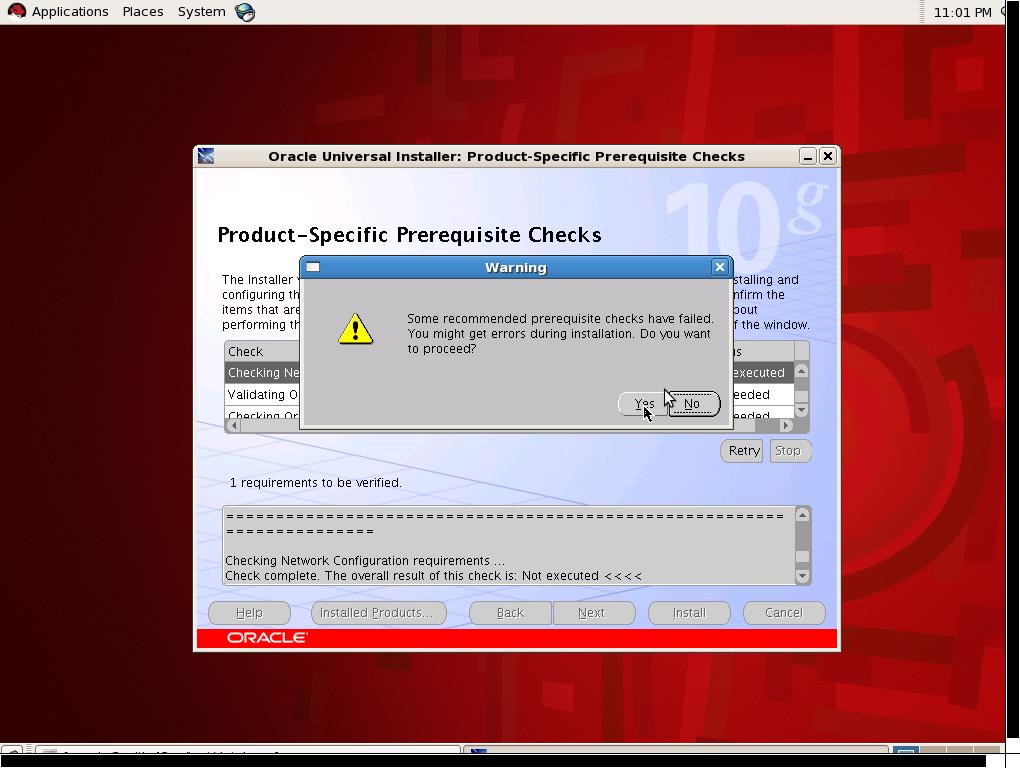1020x768 pixels.
Task: Click the Oracle installer title bar icon
Action: tap(206, 156)
